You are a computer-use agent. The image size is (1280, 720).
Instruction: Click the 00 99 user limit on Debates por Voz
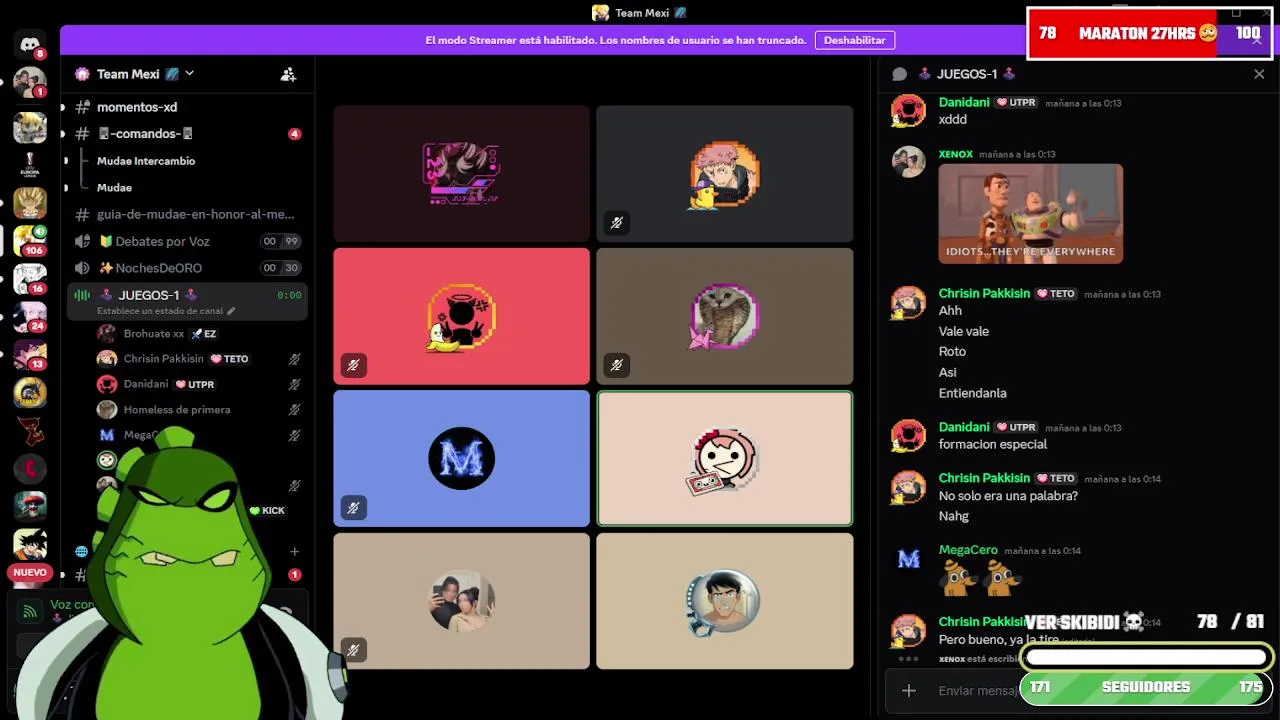pyautogui.click(x=280, y=241)
